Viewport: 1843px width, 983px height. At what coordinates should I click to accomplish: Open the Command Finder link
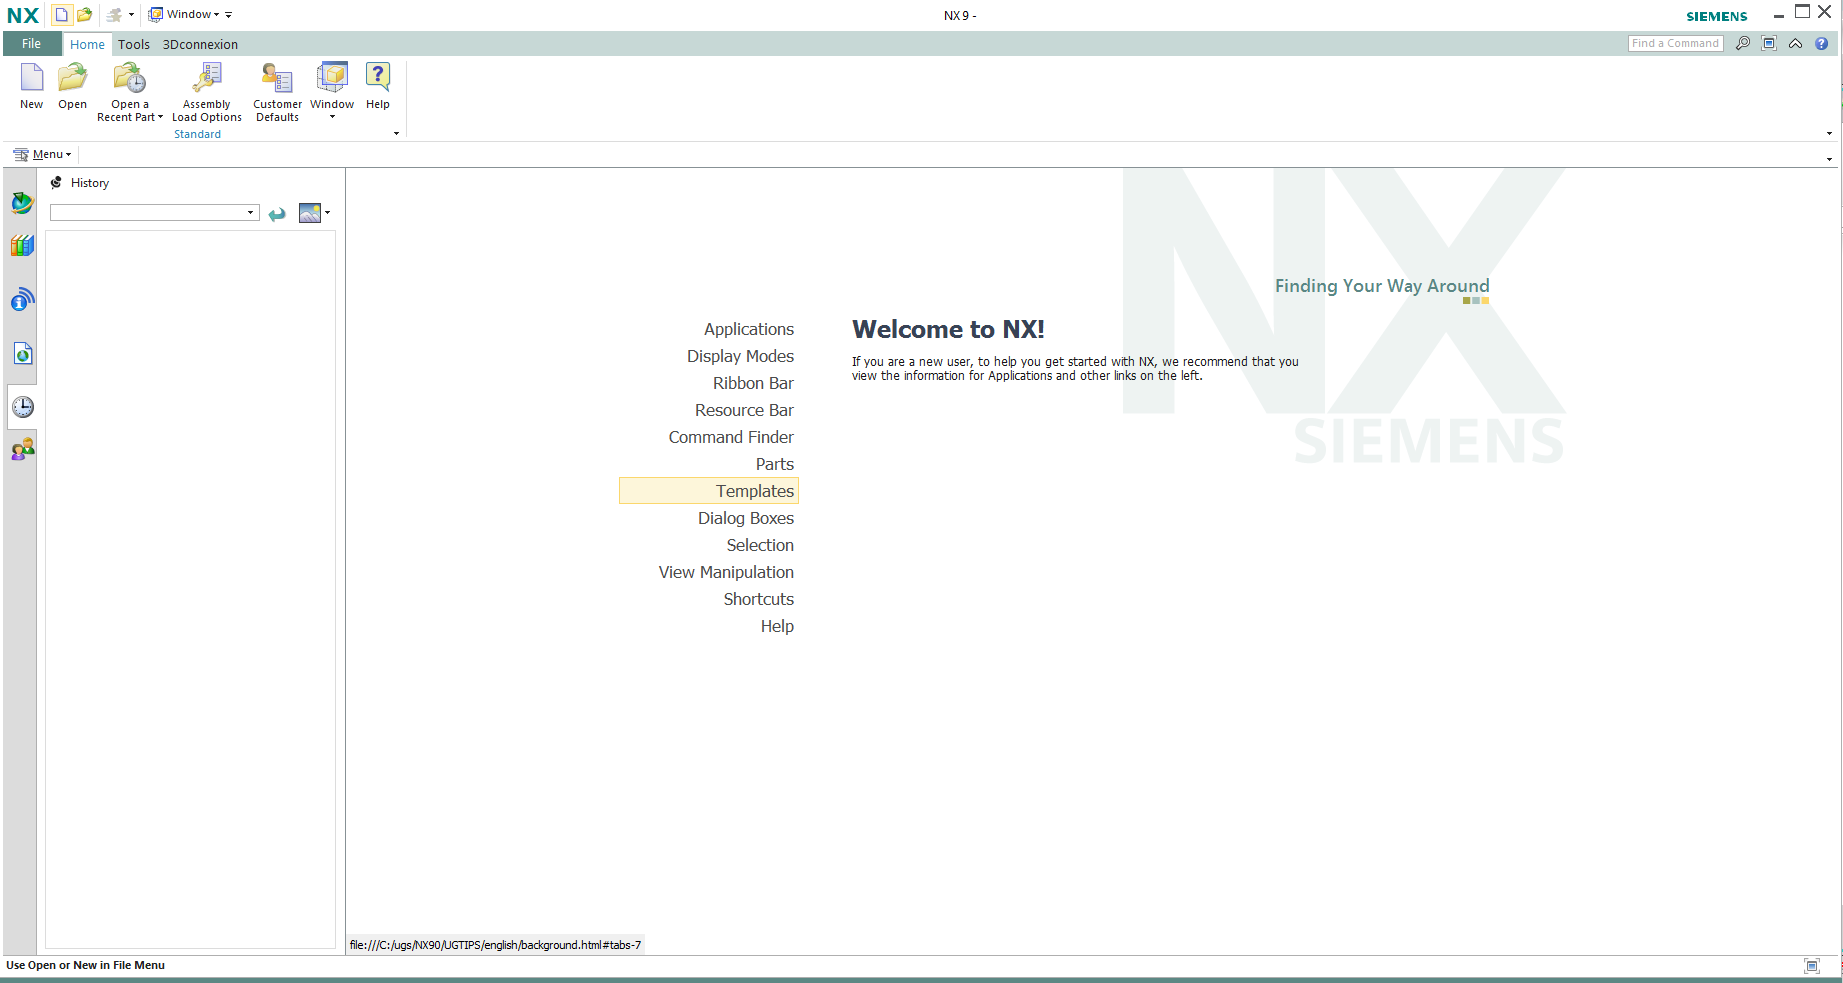[731, 437]
